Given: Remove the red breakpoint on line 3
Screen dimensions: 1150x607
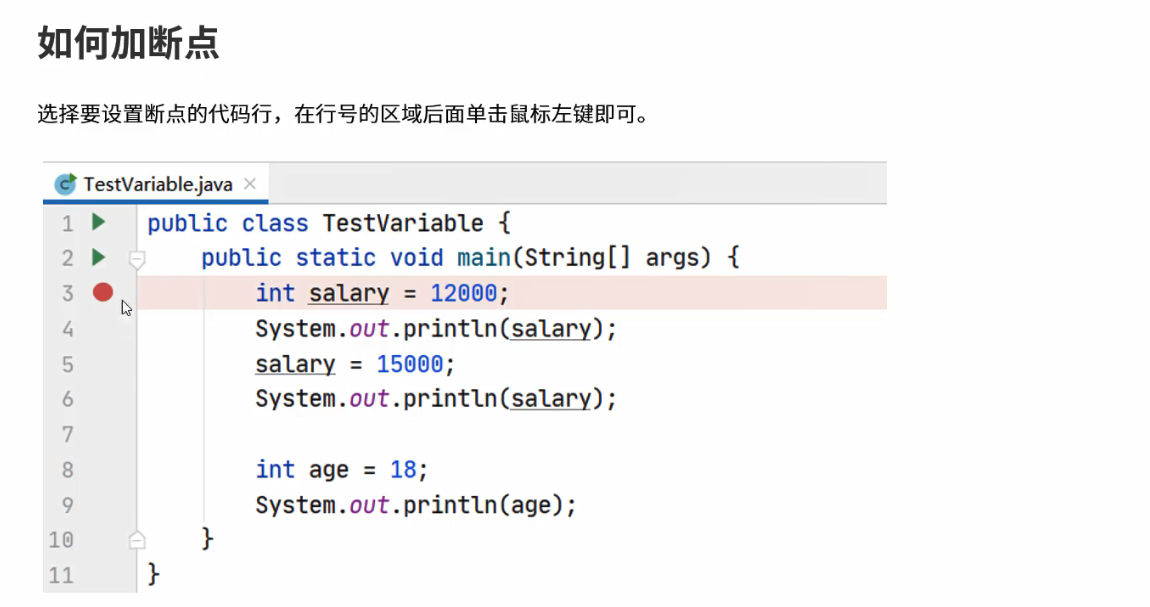Looking at the screenshot, I should coord(103,293).
